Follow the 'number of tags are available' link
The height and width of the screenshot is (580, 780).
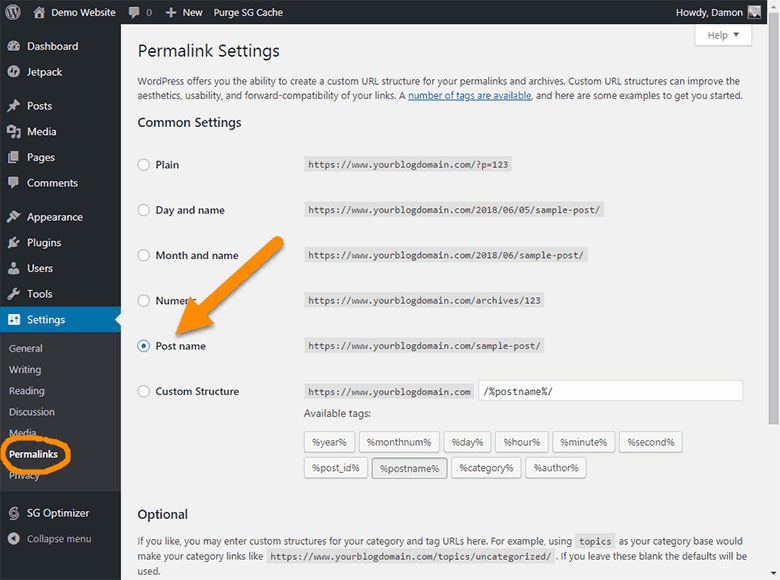click(470, 96)
